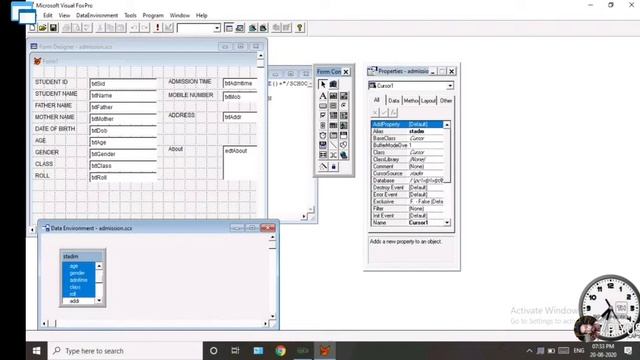Viewport: 640px width, 360px height.
Task: Select the Command Group control tool
Action: [333, 106]
